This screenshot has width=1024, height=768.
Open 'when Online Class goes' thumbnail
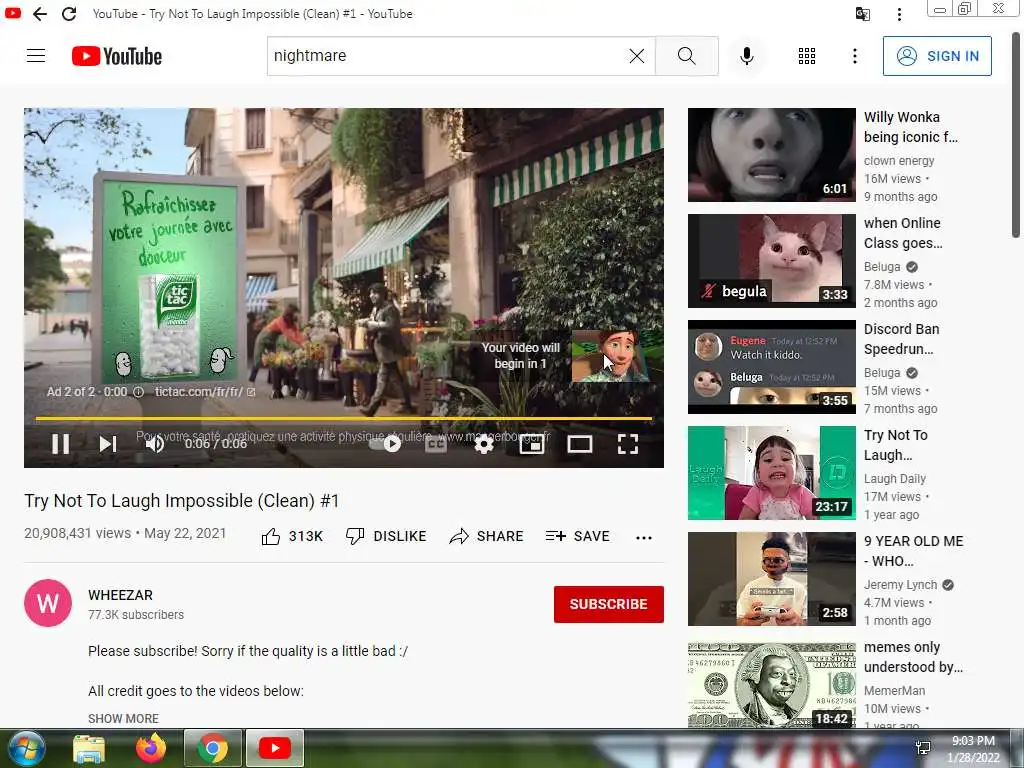(771, 261)
